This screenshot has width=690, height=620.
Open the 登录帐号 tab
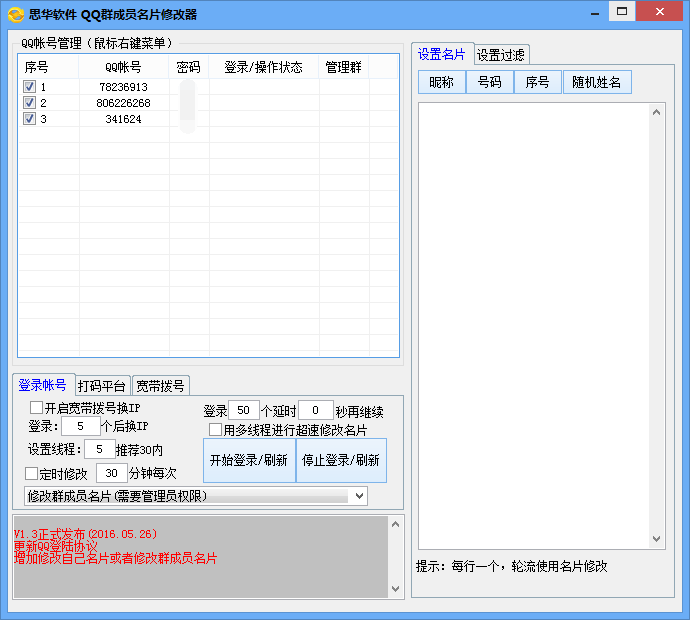click(x=42, y=385)
